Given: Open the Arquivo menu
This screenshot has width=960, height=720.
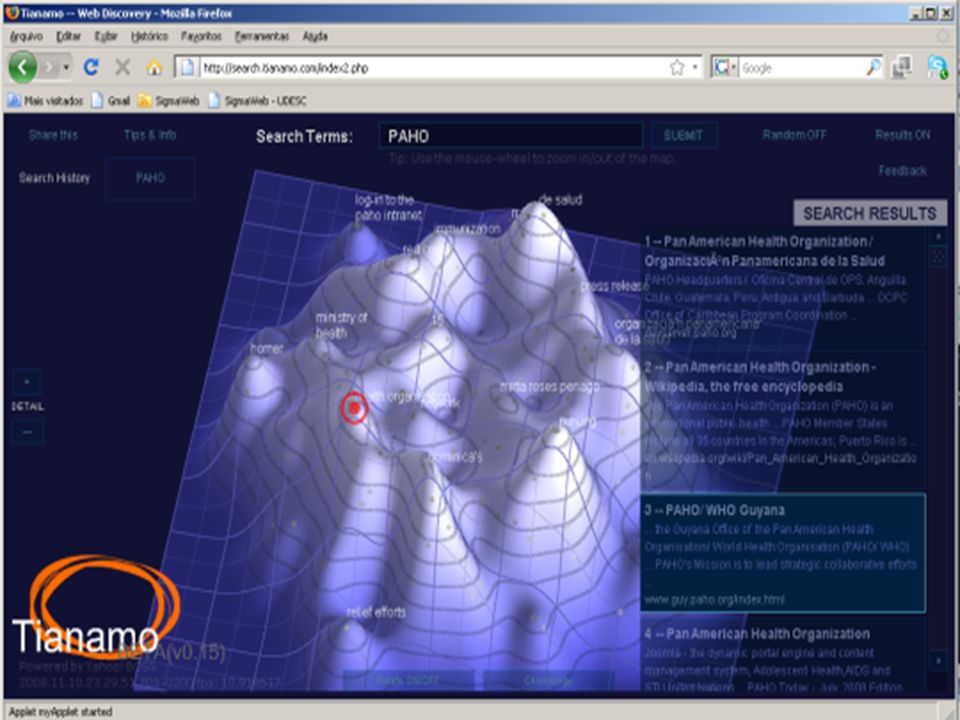Looking at the screenshot, I should pyautogui.click(x=26, y=36).
